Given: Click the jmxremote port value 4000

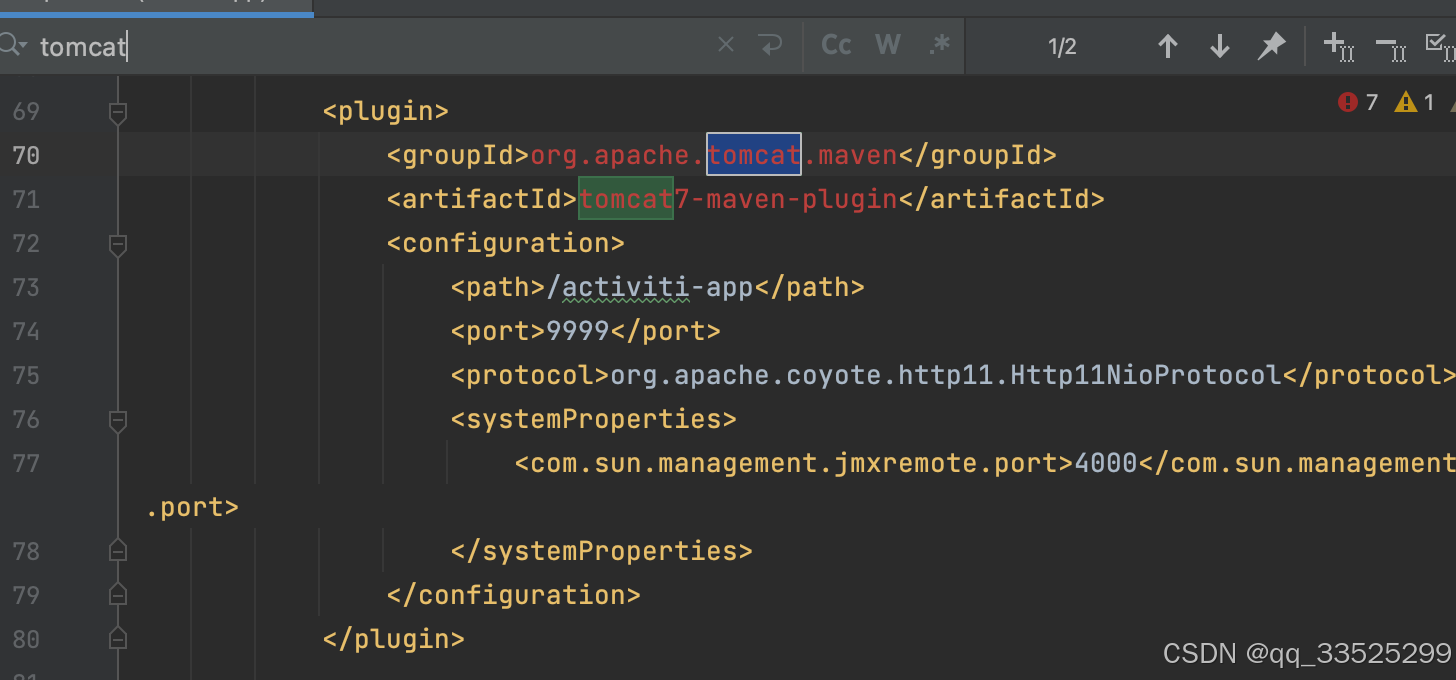Looking at the screenshot, I should (1106, 463).
